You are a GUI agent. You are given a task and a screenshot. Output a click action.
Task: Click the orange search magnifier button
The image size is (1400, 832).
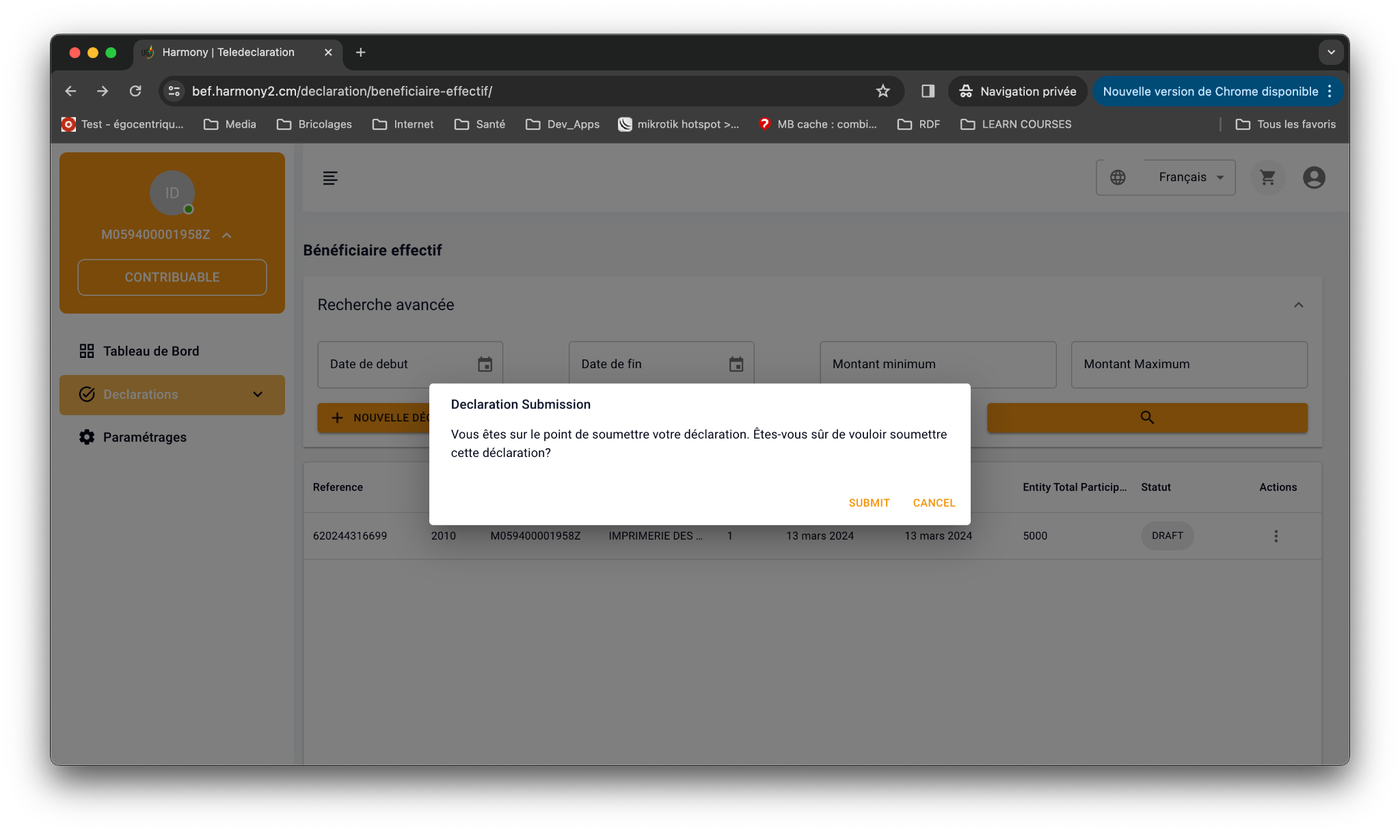tap(1147, 418)
